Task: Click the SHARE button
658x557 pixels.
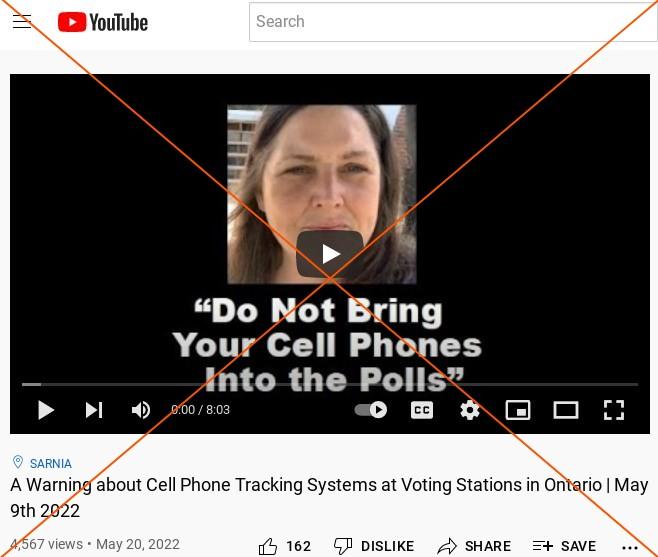Action: coord(474,546)
